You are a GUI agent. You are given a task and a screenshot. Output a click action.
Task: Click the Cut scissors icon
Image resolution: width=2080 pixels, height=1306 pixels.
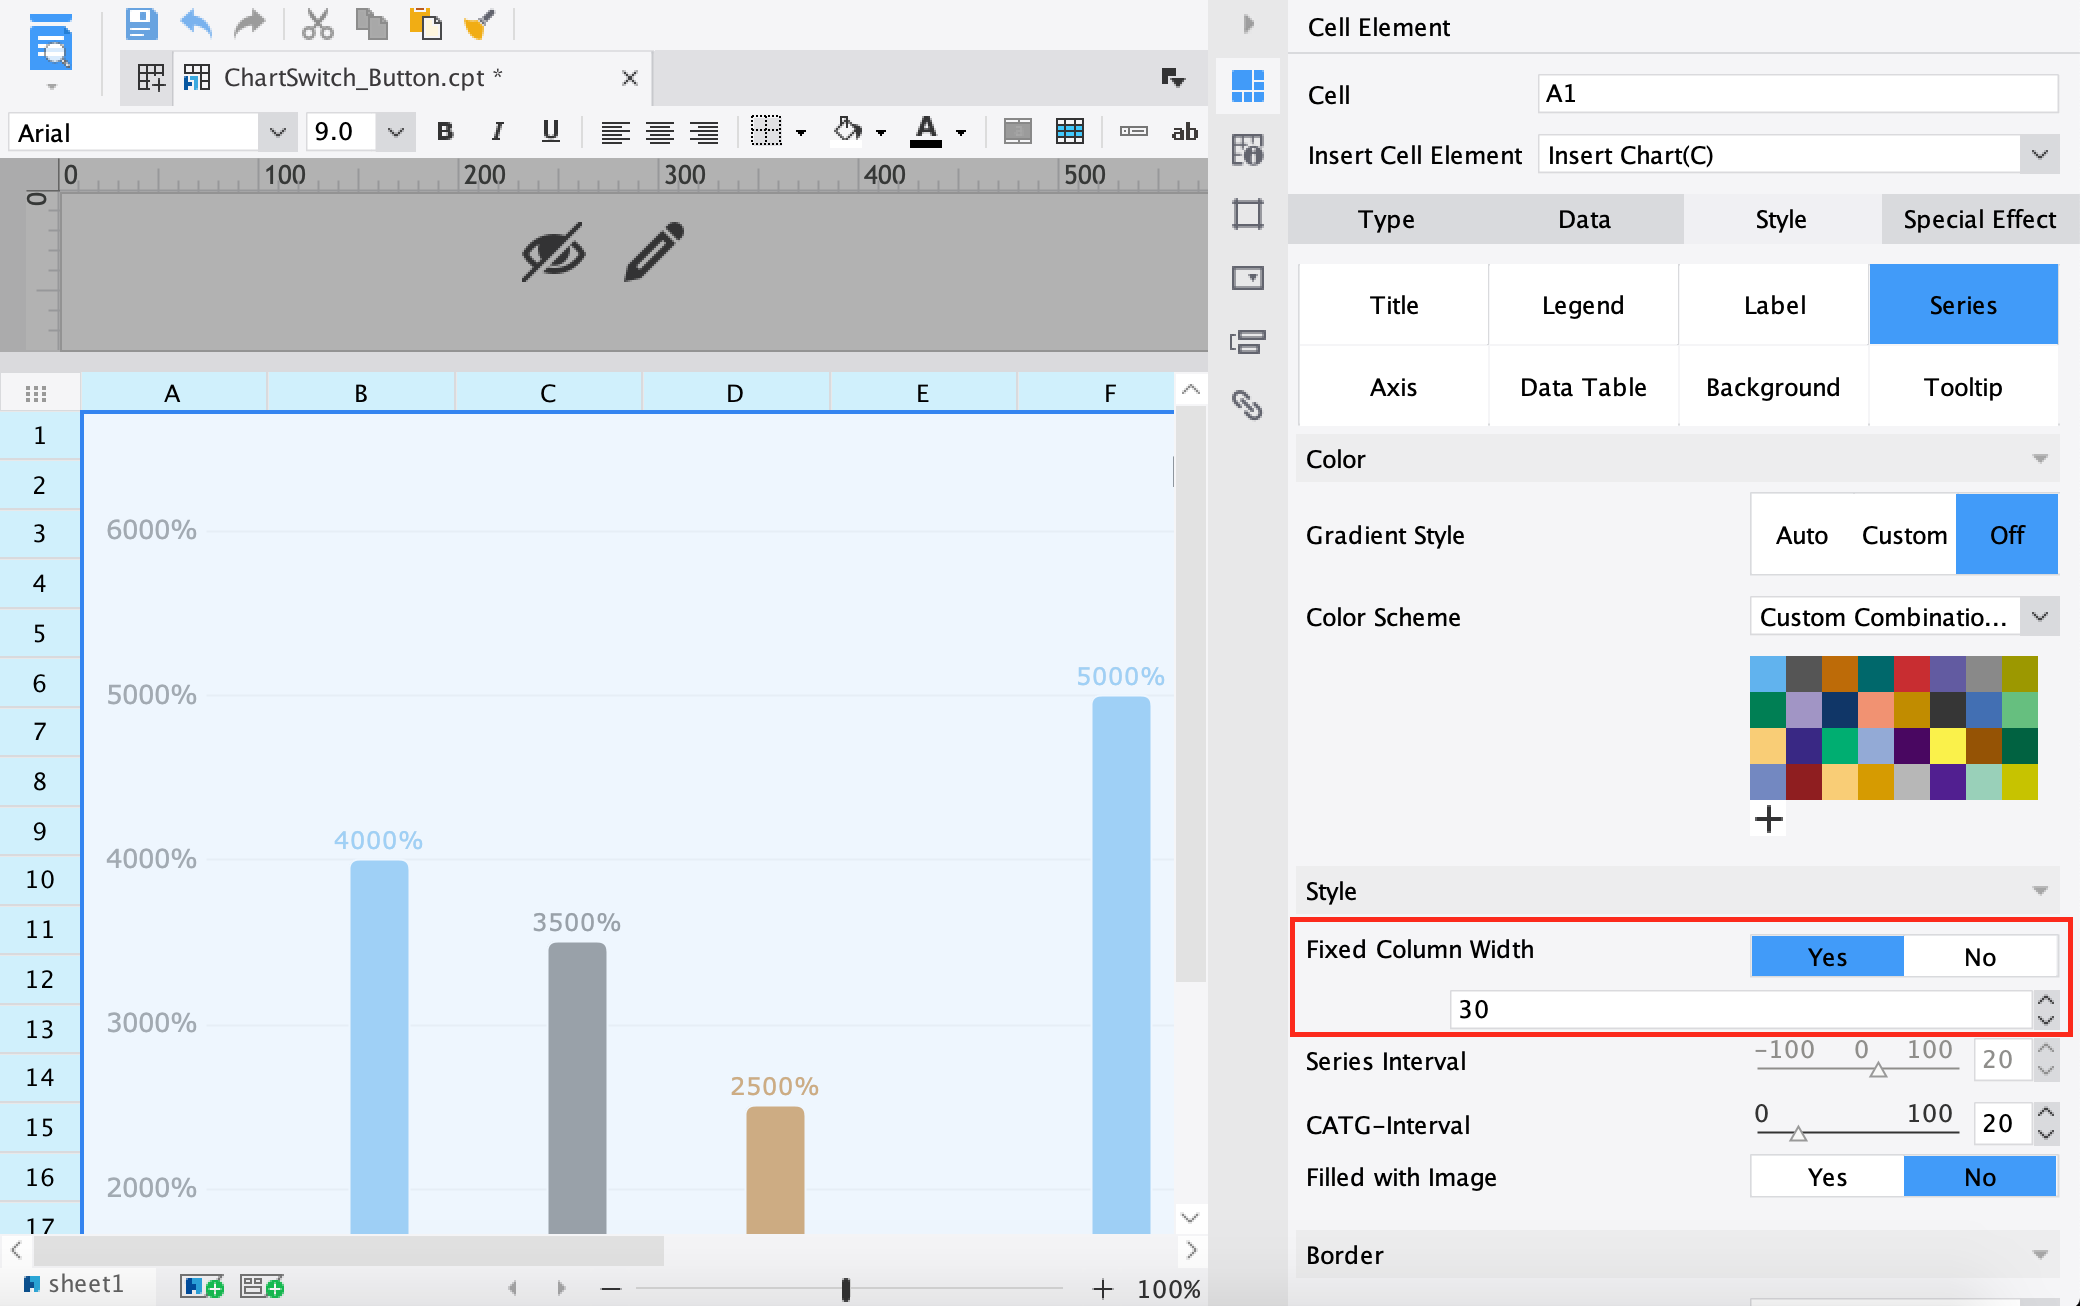pos(317,23)
